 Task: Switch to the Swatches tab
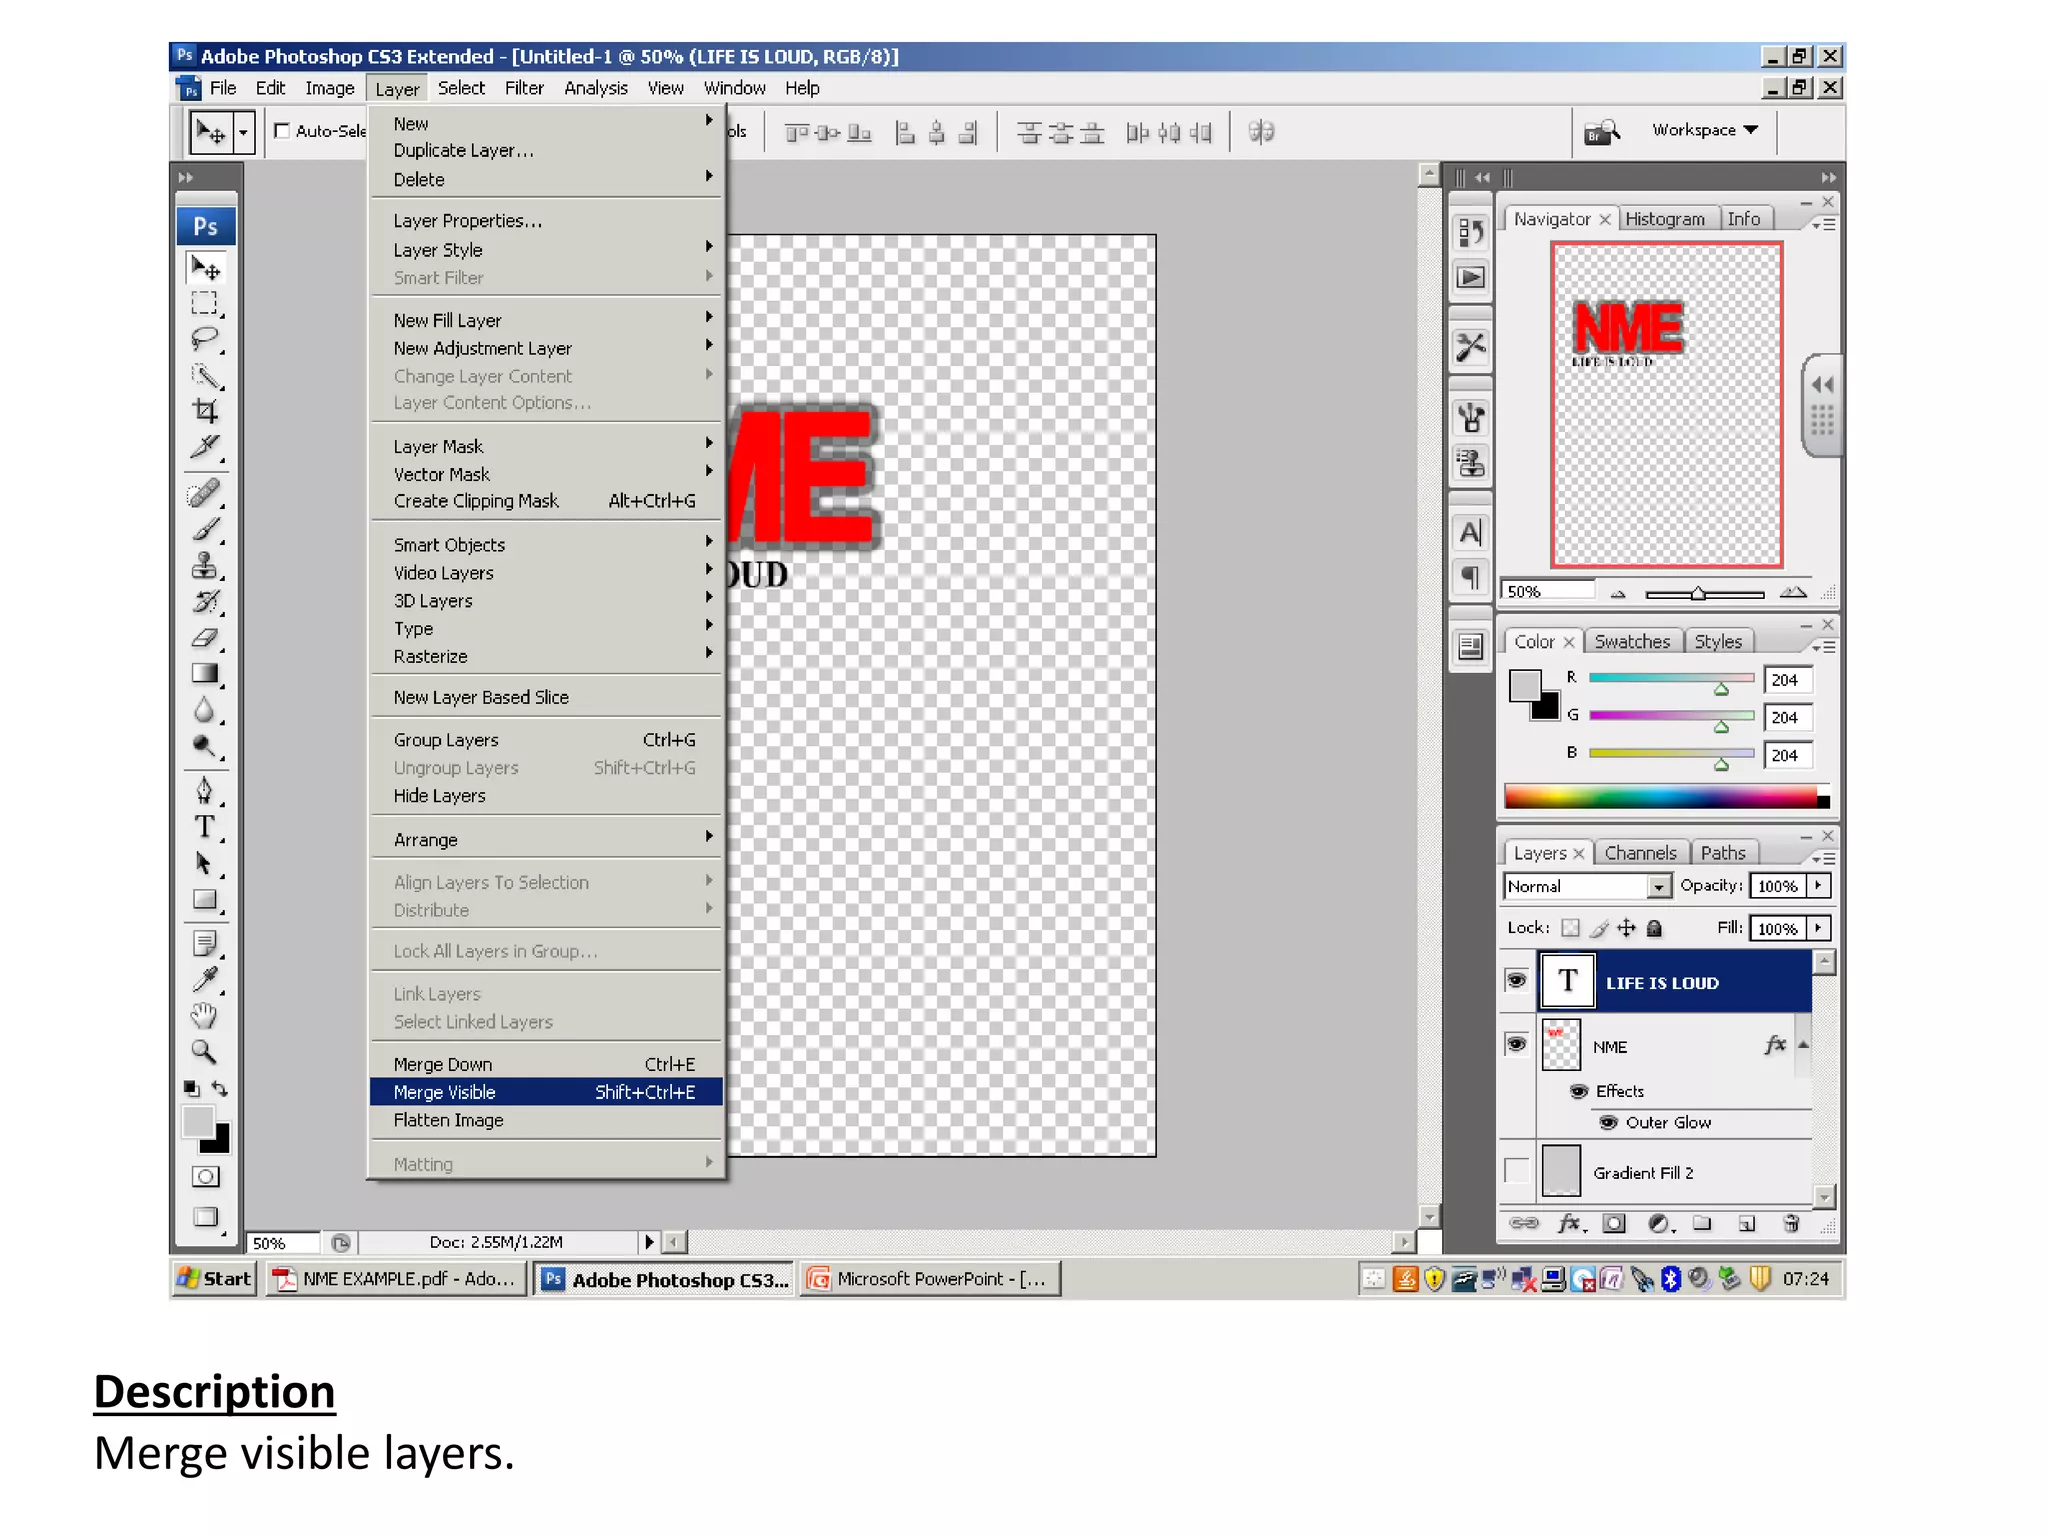click(1632, 642)
